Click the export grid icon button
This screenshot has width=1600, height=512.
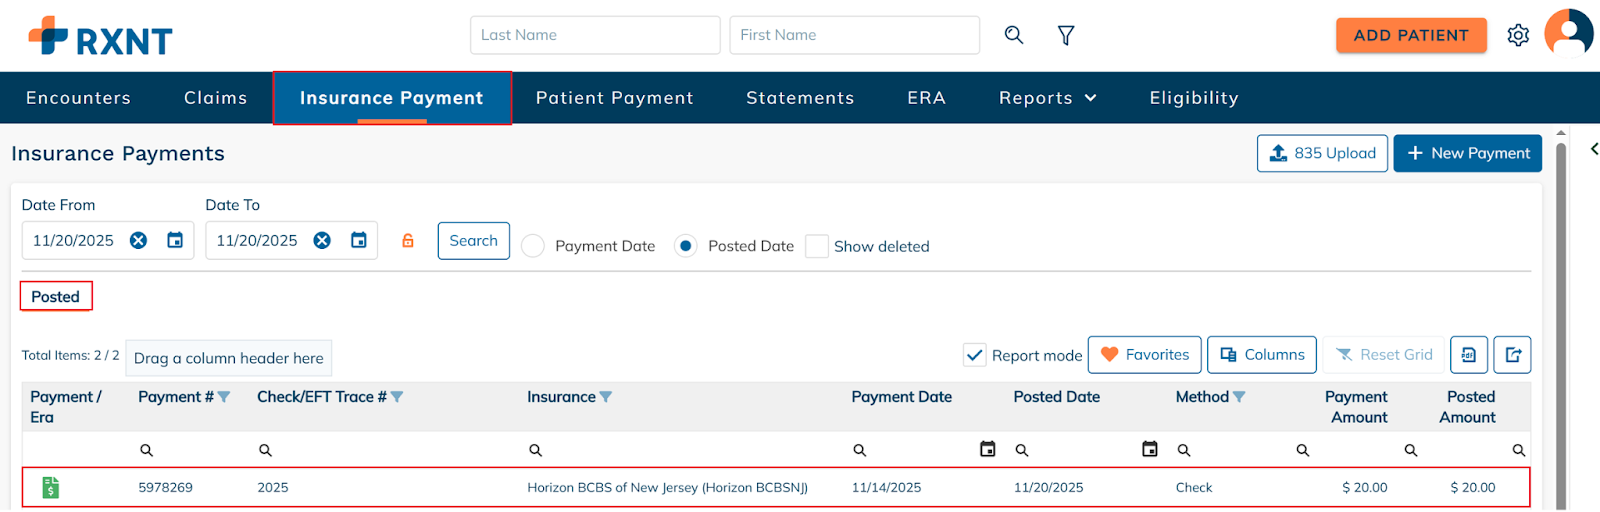pos(1512,355)
